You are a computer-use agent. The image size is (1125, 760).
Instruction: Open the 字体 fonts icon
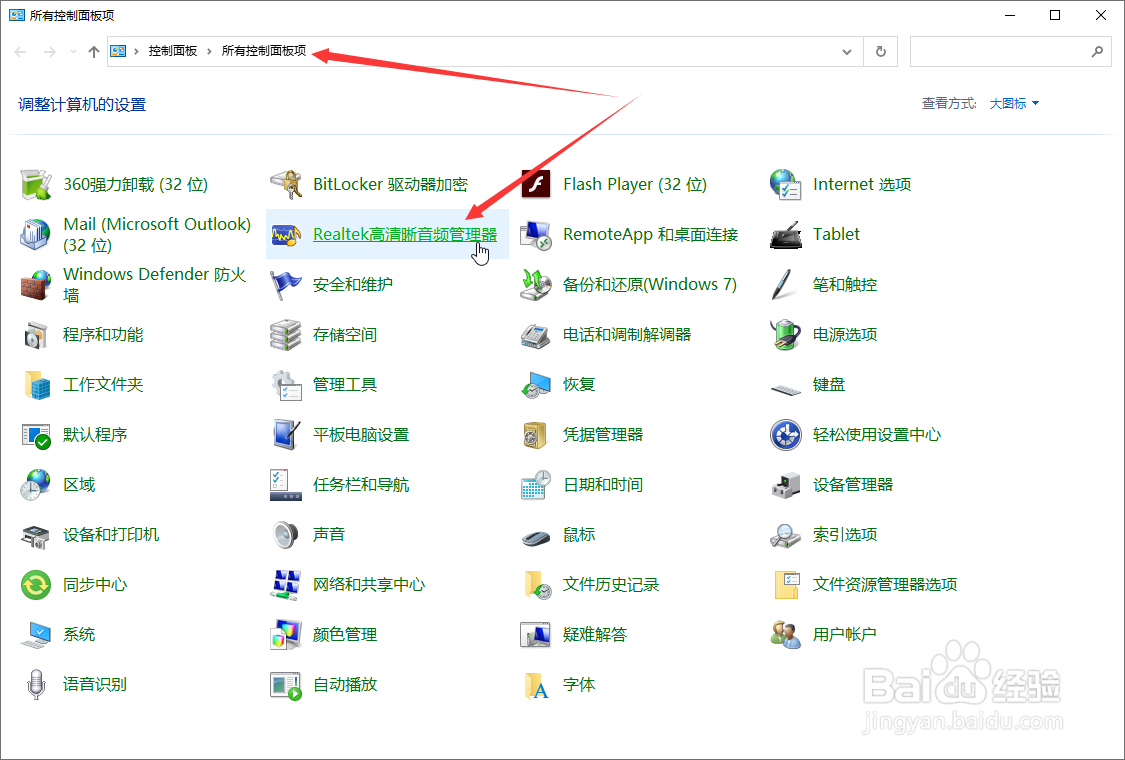point(535,685)
